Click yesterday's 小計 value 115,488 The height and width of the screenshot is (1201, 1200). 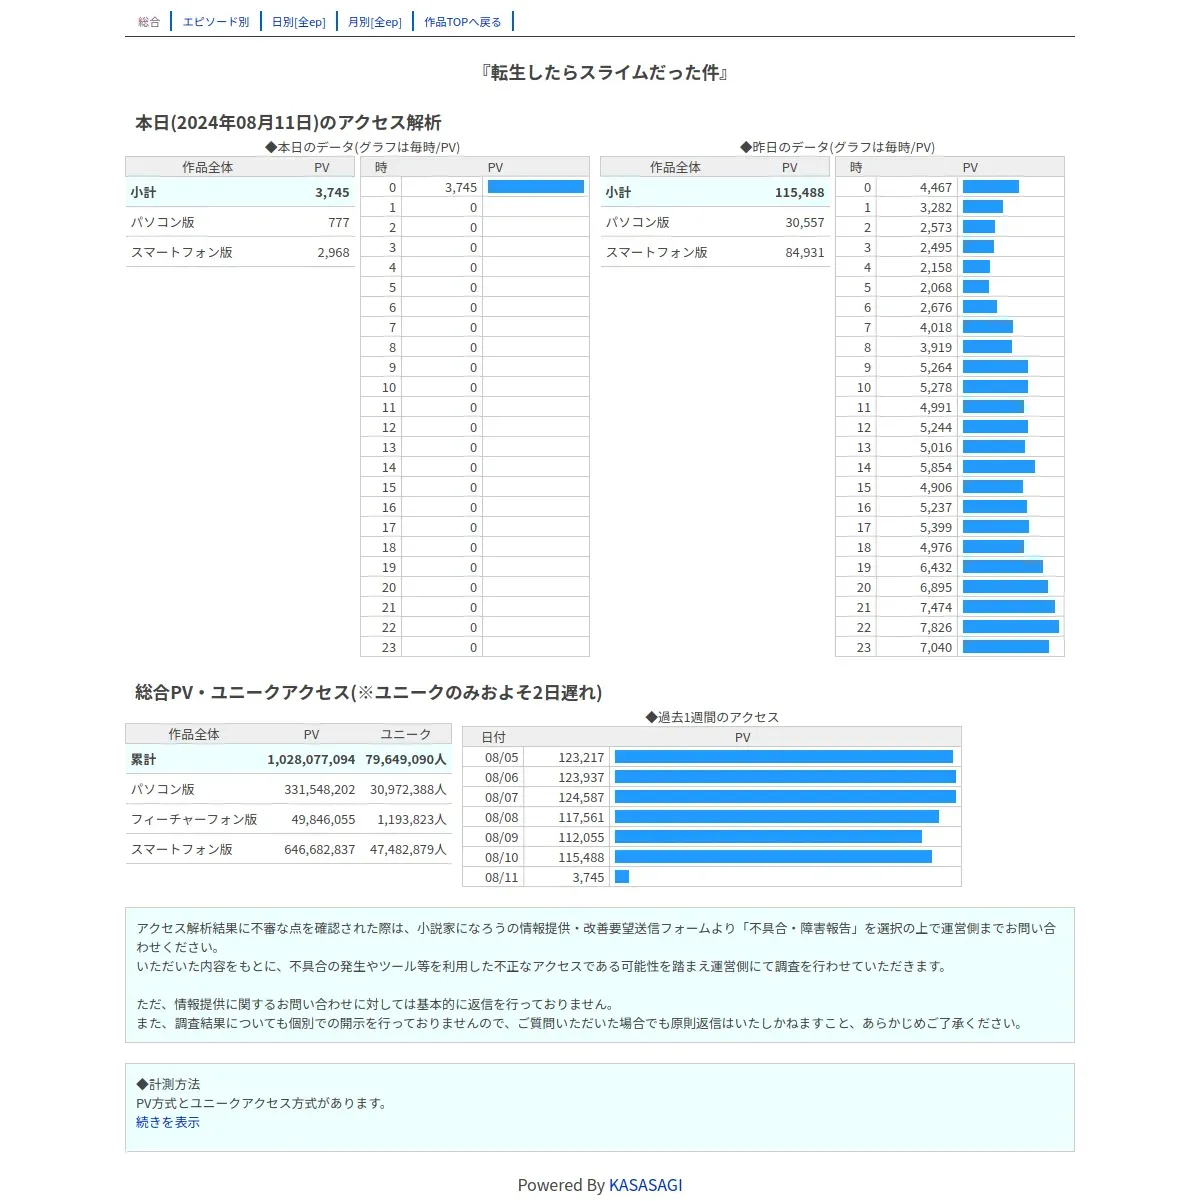coord(799,192)
